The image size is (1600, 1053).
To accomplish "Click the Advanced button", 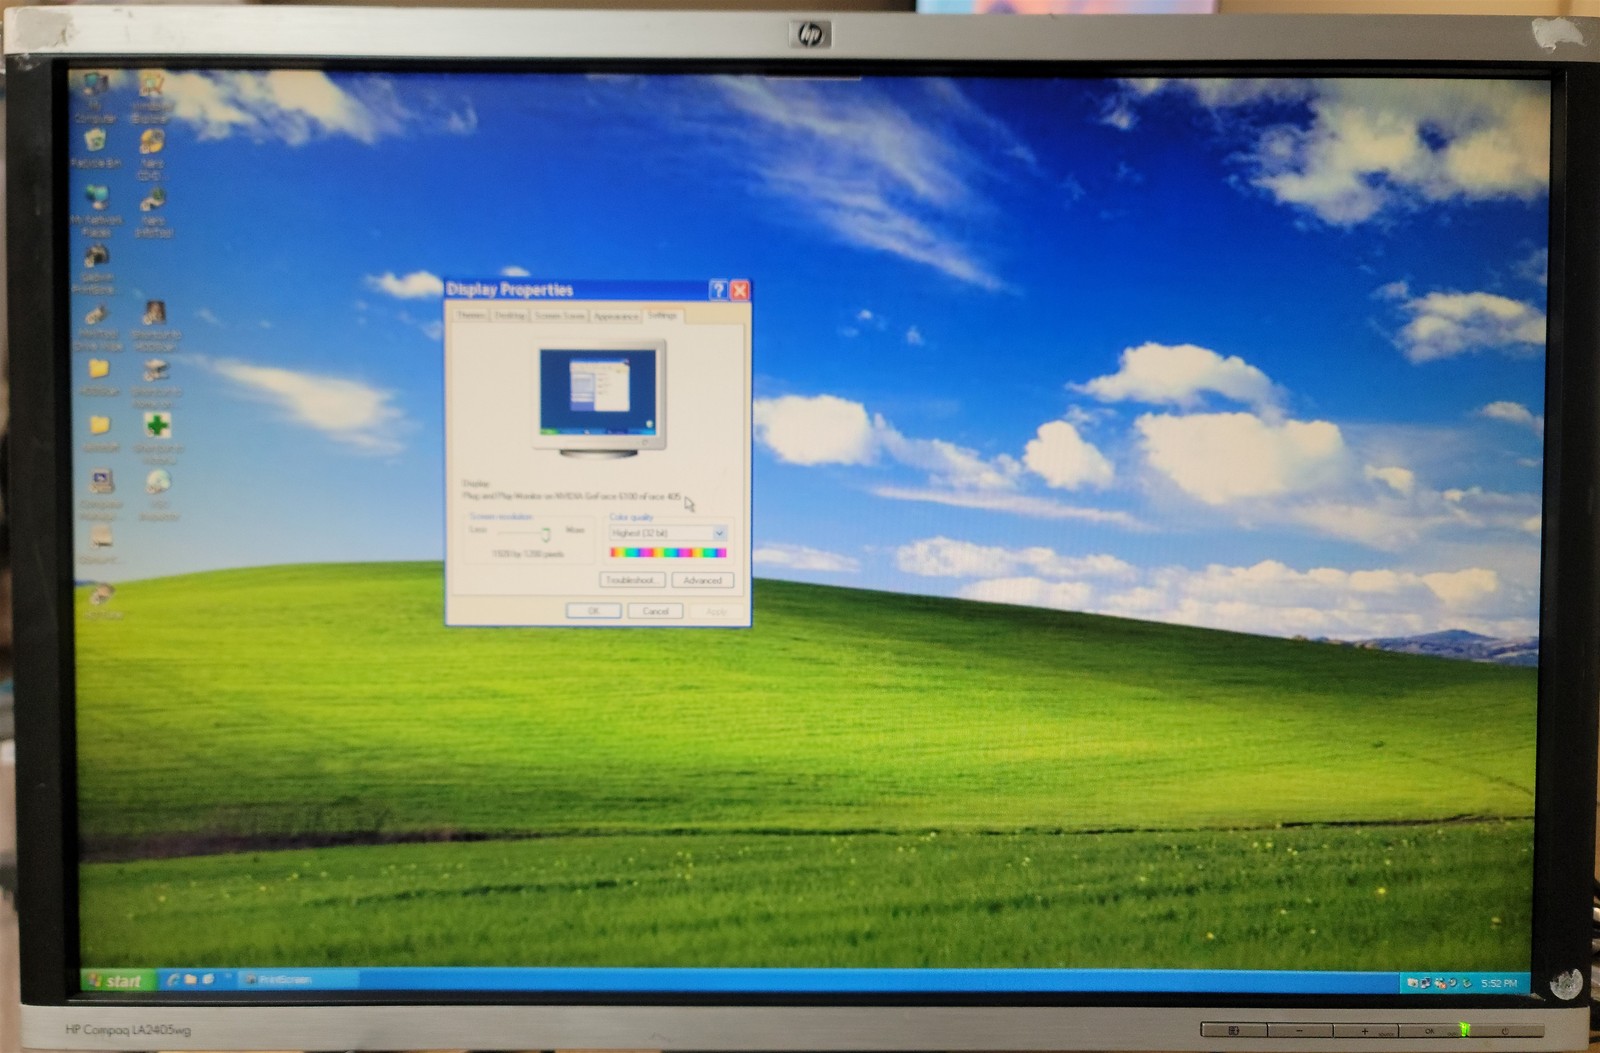I will [x=703, y=580].
